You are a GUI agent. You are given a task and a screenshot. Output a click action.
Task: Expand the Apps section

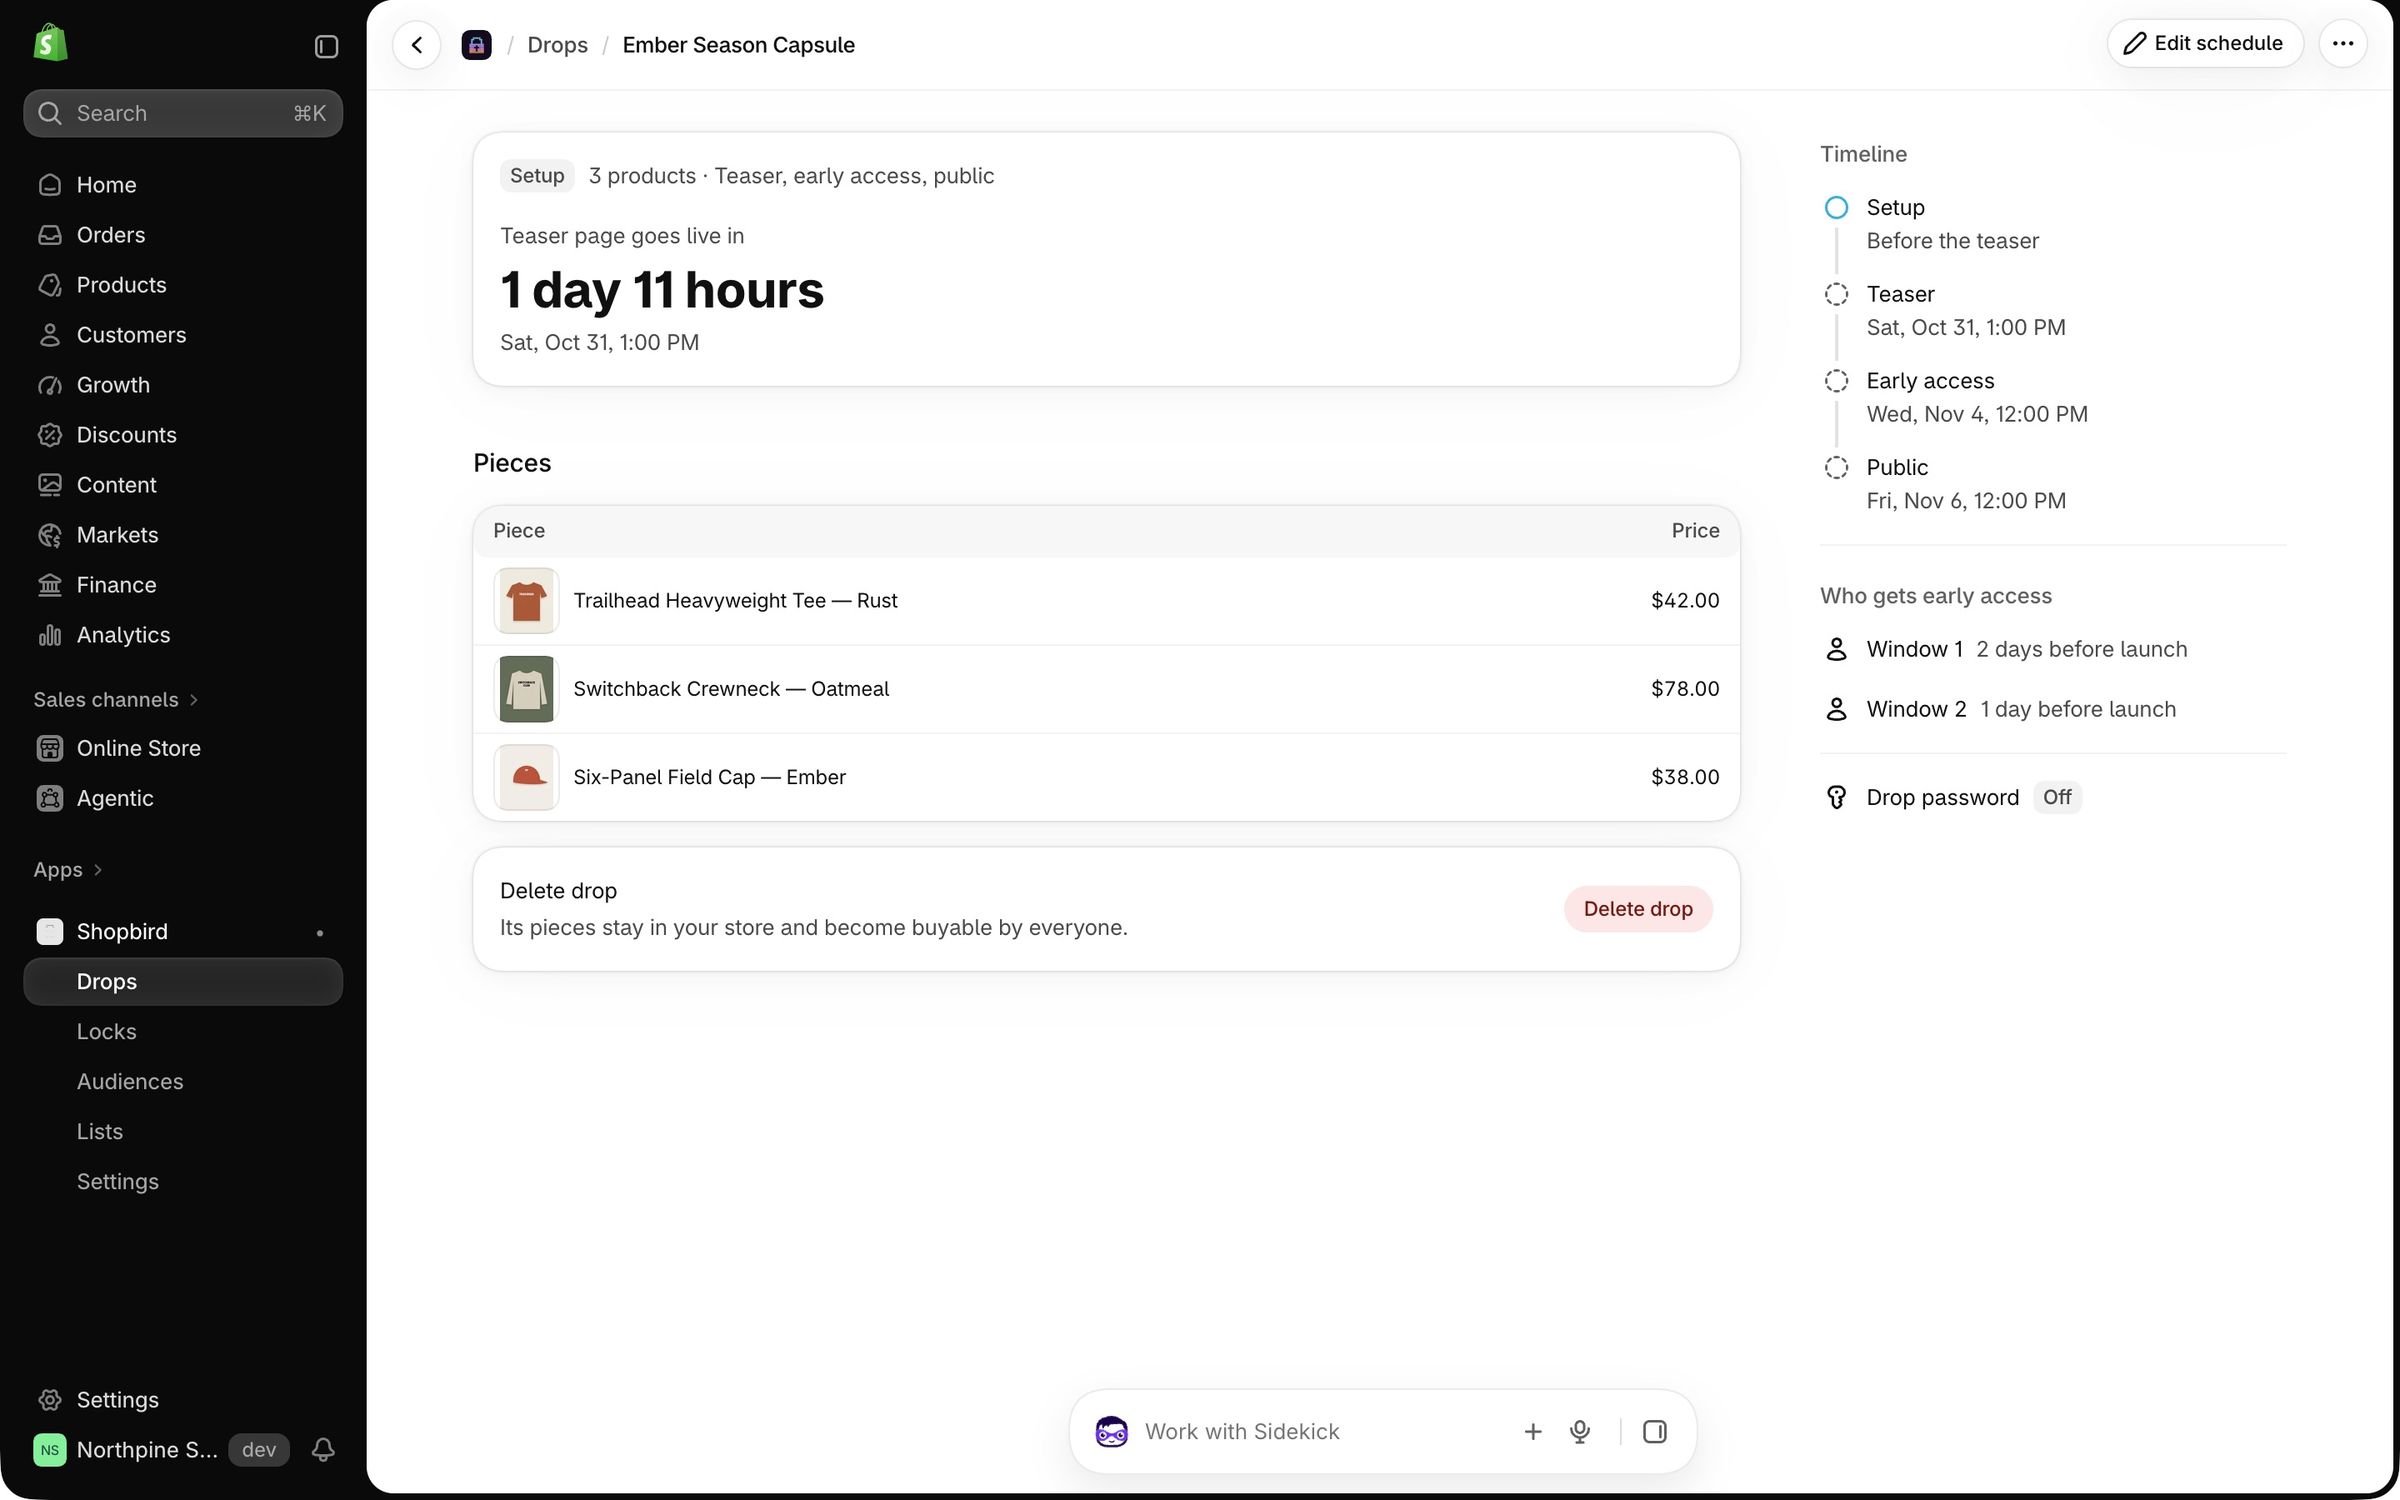click(68, 870)
